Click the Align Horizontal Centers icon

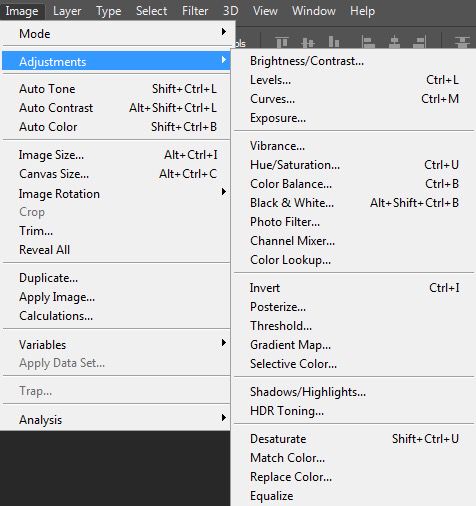tap(394, 42)
